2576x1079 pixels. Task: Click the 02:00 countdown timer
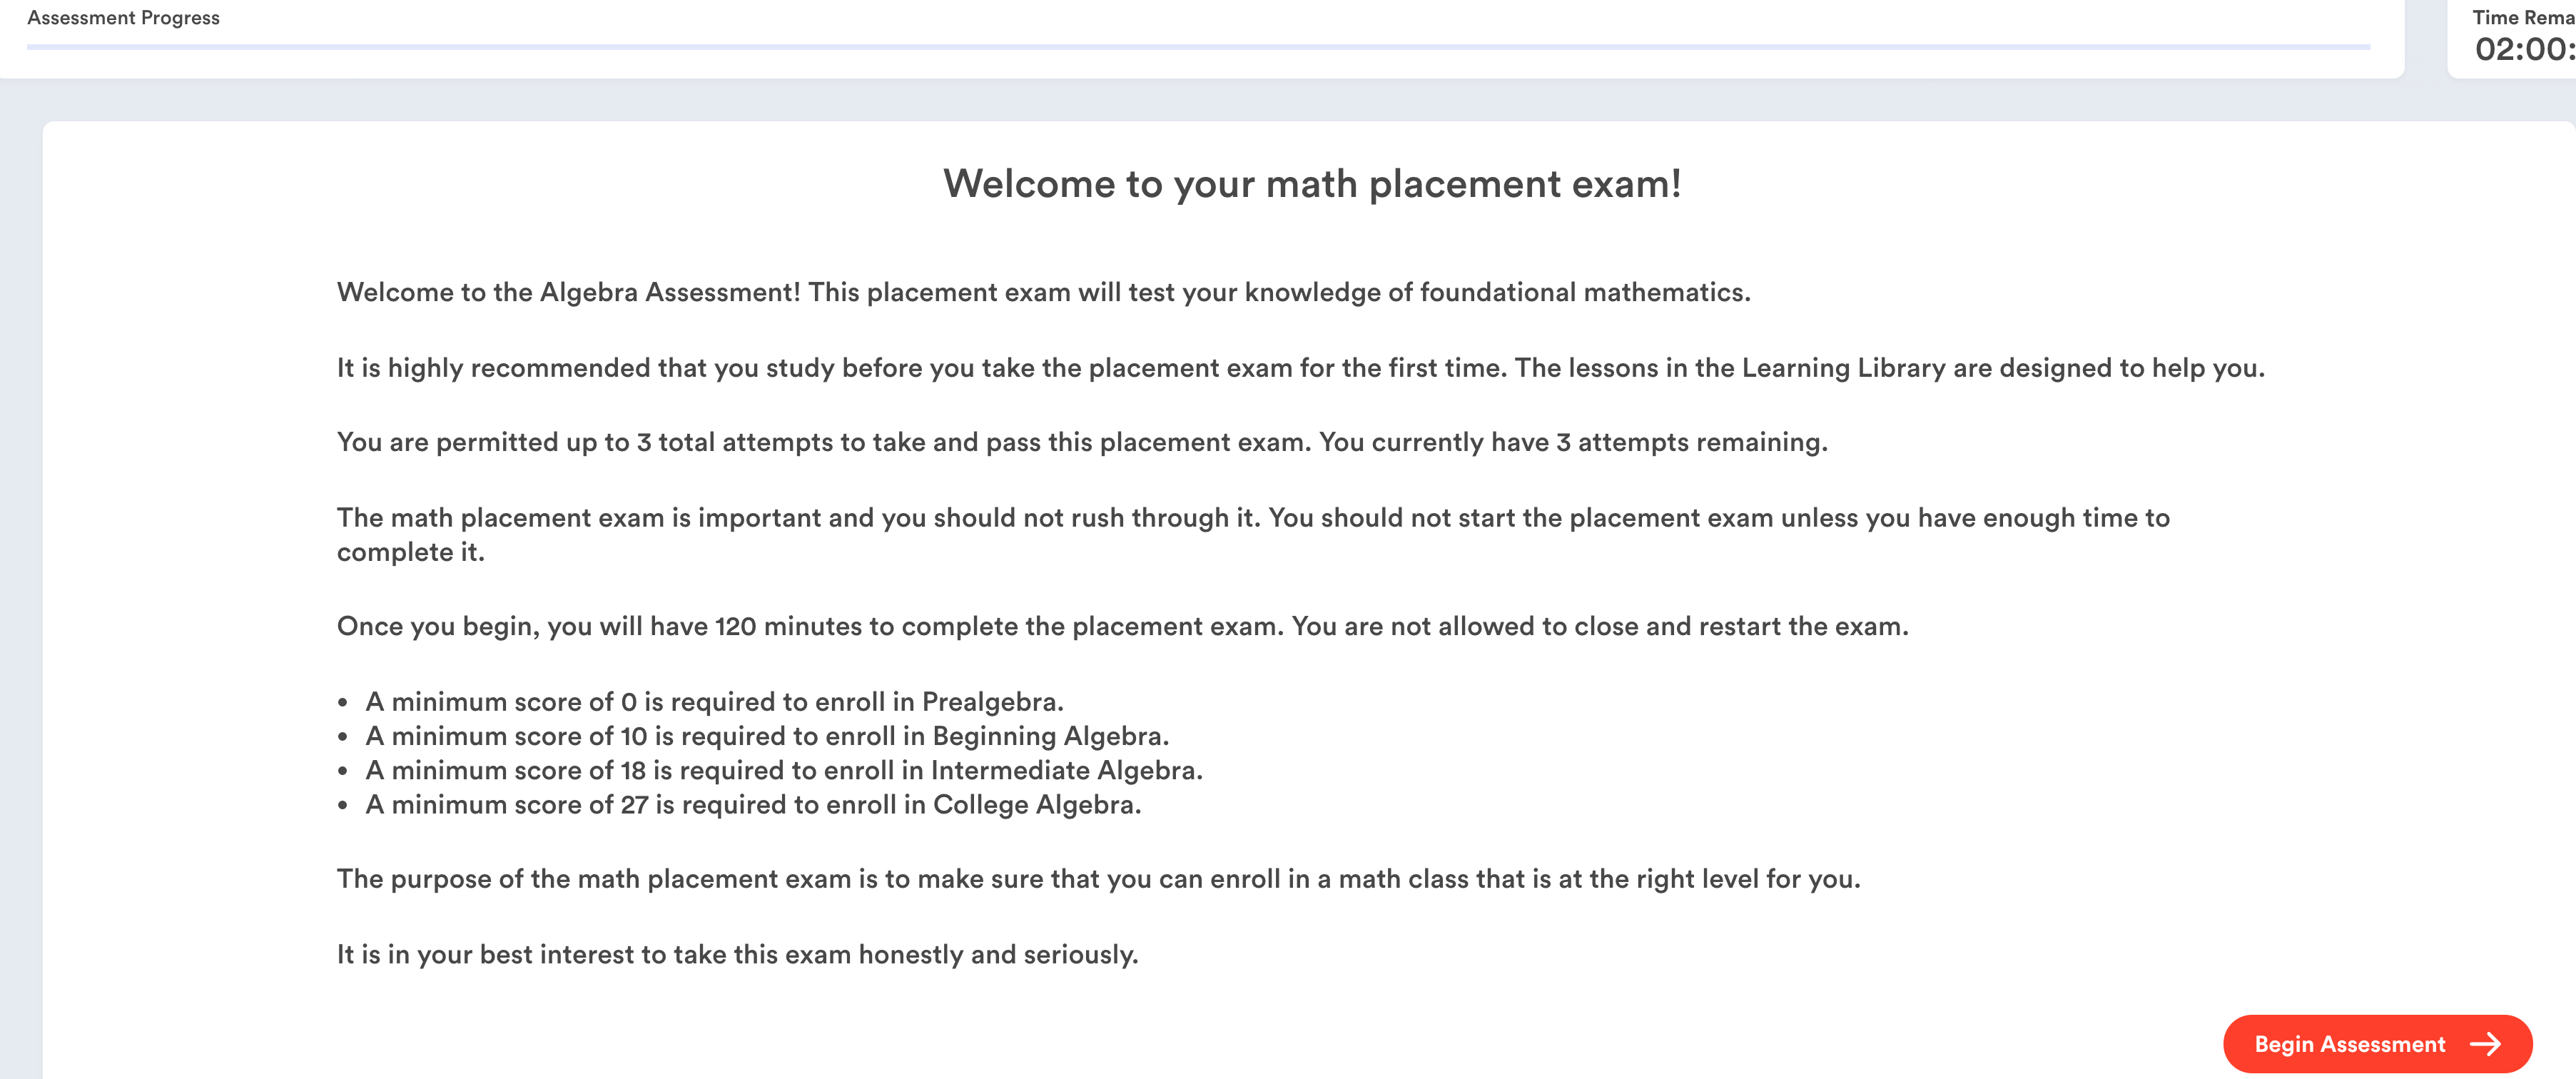click(2522, 49)
